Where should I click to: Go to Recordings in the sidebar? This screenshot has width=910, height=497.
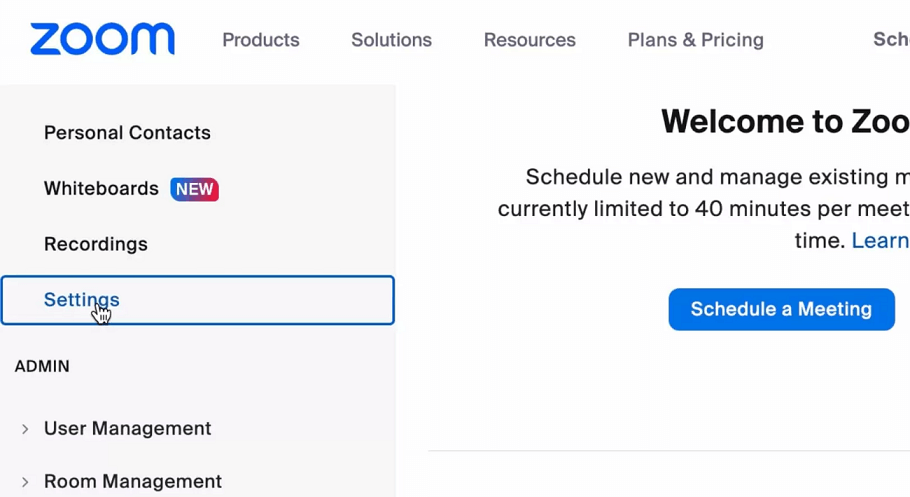[96, 244]
